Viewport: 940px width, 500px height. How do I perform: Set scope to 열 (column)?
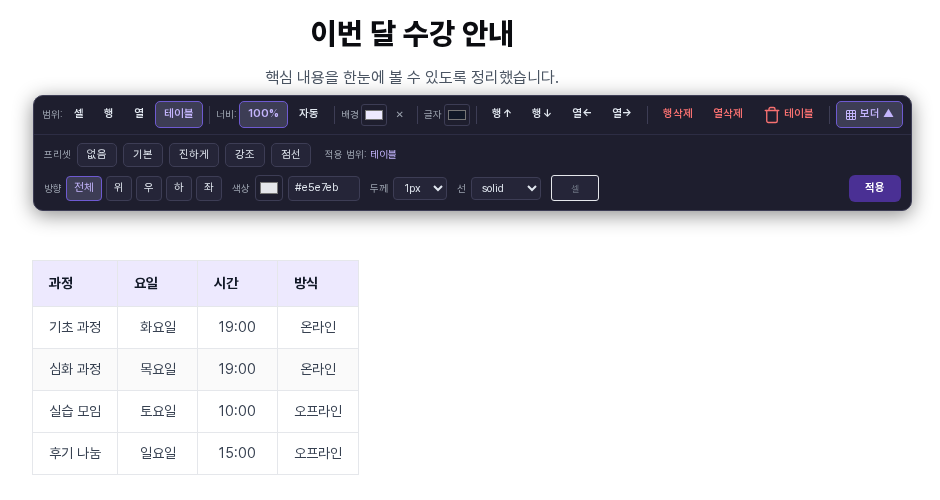(139, 114)
